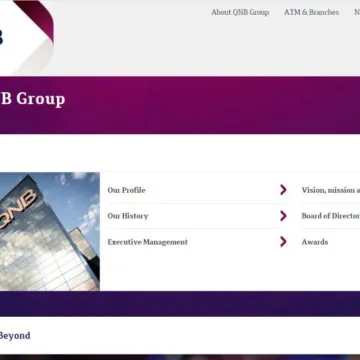Click the chevron arrow beside Our History
The width and height of the screenshot is (360, 360).
click(283, 216)
